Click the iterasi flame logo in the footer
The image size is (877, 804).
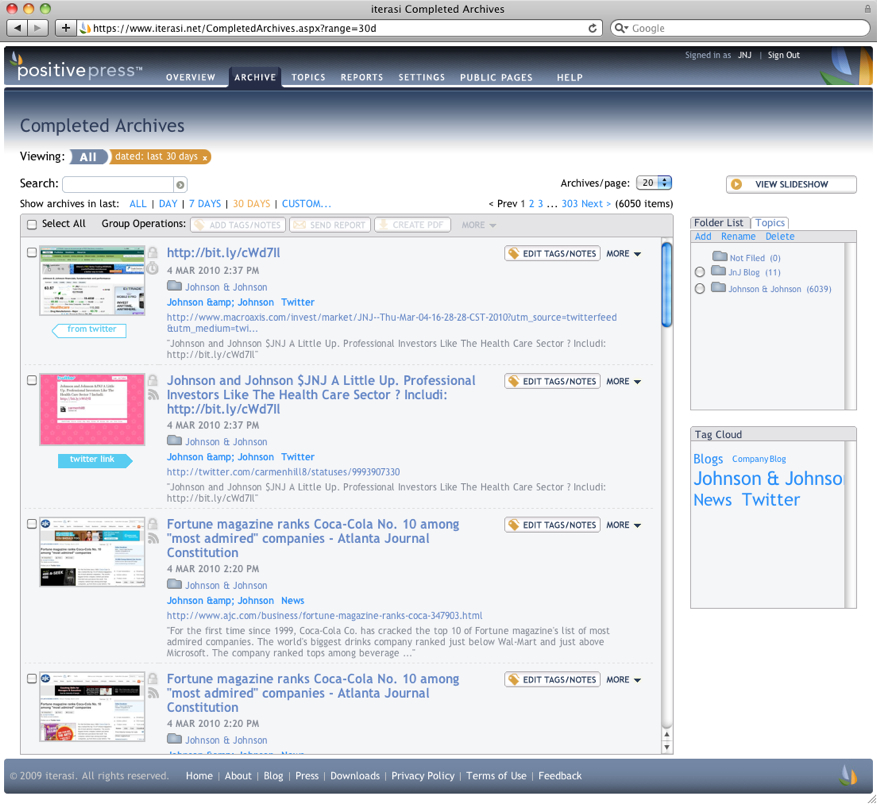pyautogui.click(x=848, y=775)
